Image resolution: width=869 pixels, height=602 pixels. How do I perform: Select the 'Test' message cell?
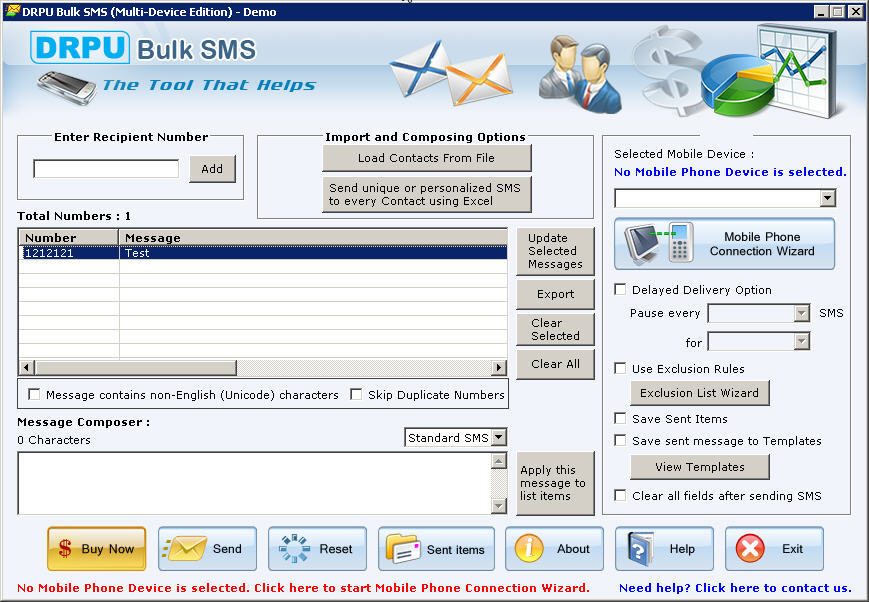coord(313,253)
